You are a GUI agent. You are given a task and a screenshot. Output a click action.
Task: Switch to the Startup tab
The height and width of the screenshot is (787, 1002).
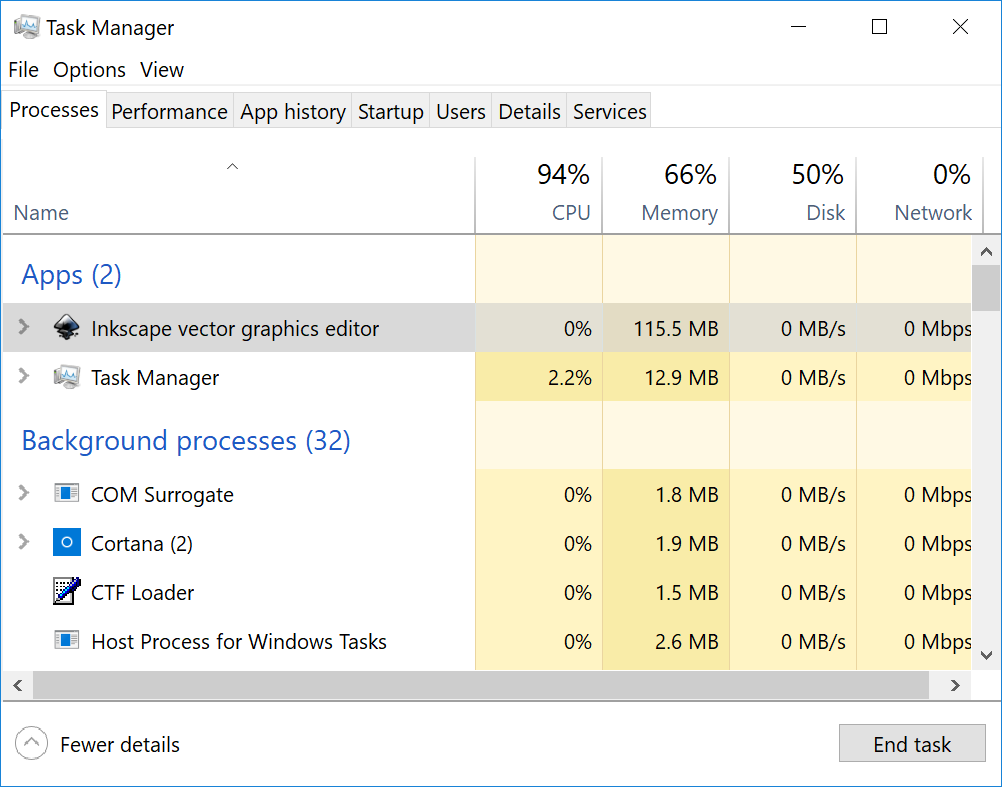[390, 111]
